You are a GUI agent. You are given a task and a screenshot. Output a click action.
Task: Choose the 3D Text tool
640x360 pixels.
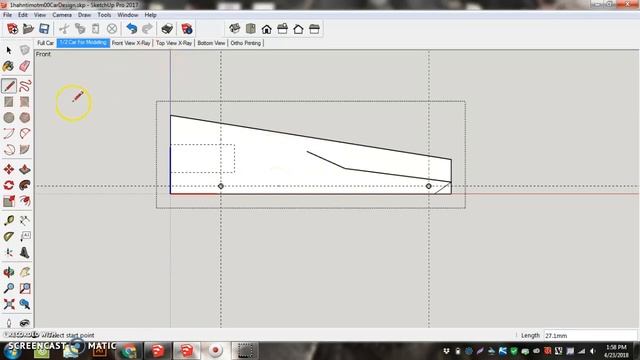[24, 252]
